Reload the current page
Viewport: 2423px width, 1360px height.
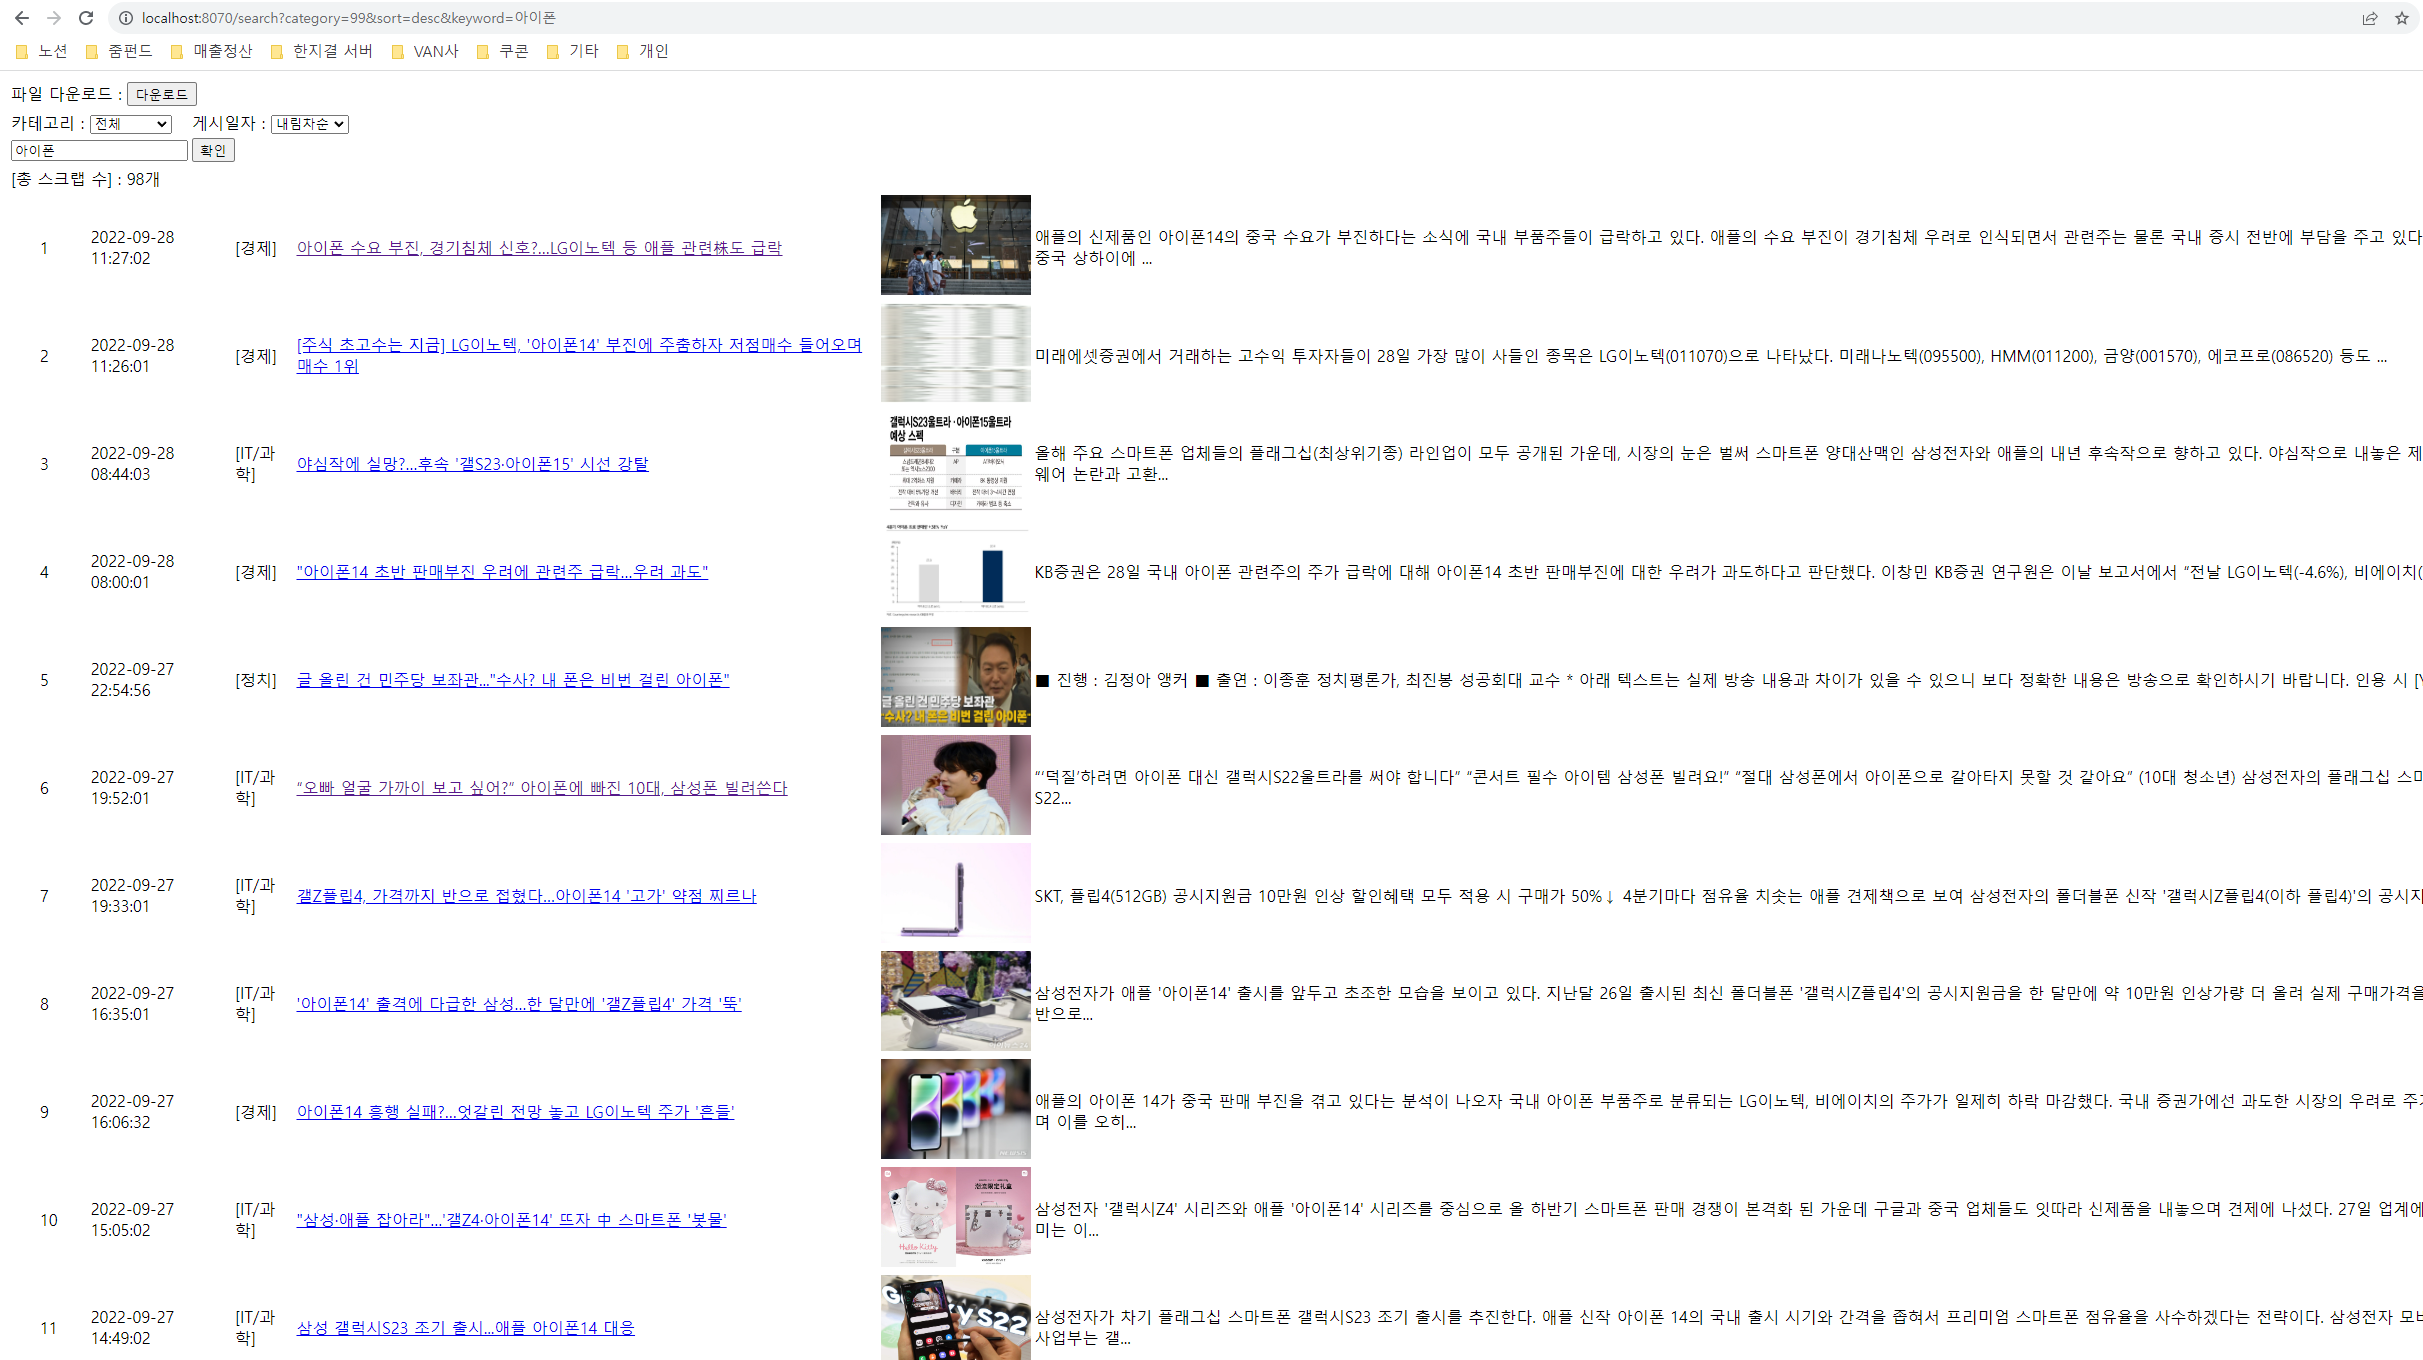click(x=86, y=18)
